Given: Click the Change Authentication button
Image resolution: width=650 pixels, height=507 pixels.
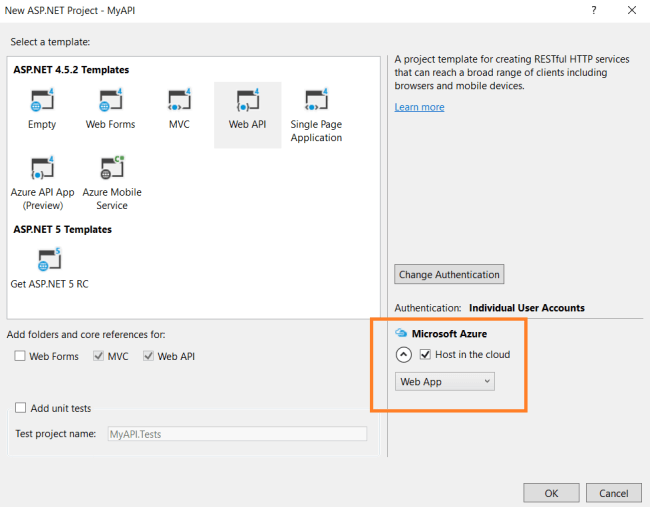Looking at the screenshot, I should tap(449, 274).
